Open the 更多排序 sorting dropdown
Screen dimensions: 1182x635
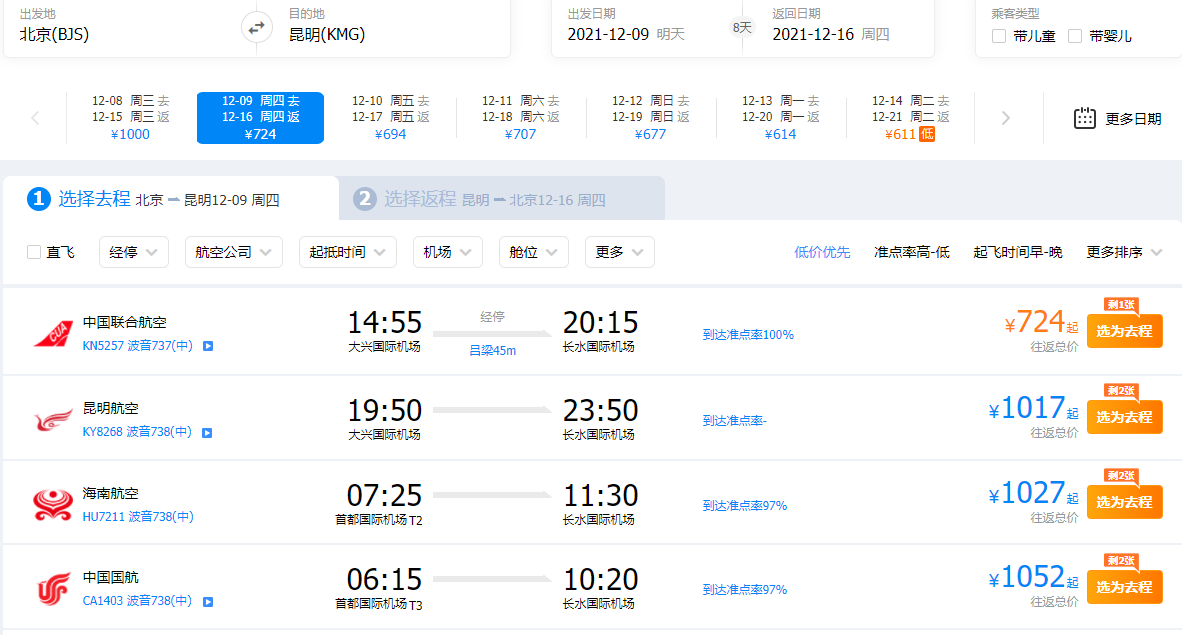point(1124,252)
